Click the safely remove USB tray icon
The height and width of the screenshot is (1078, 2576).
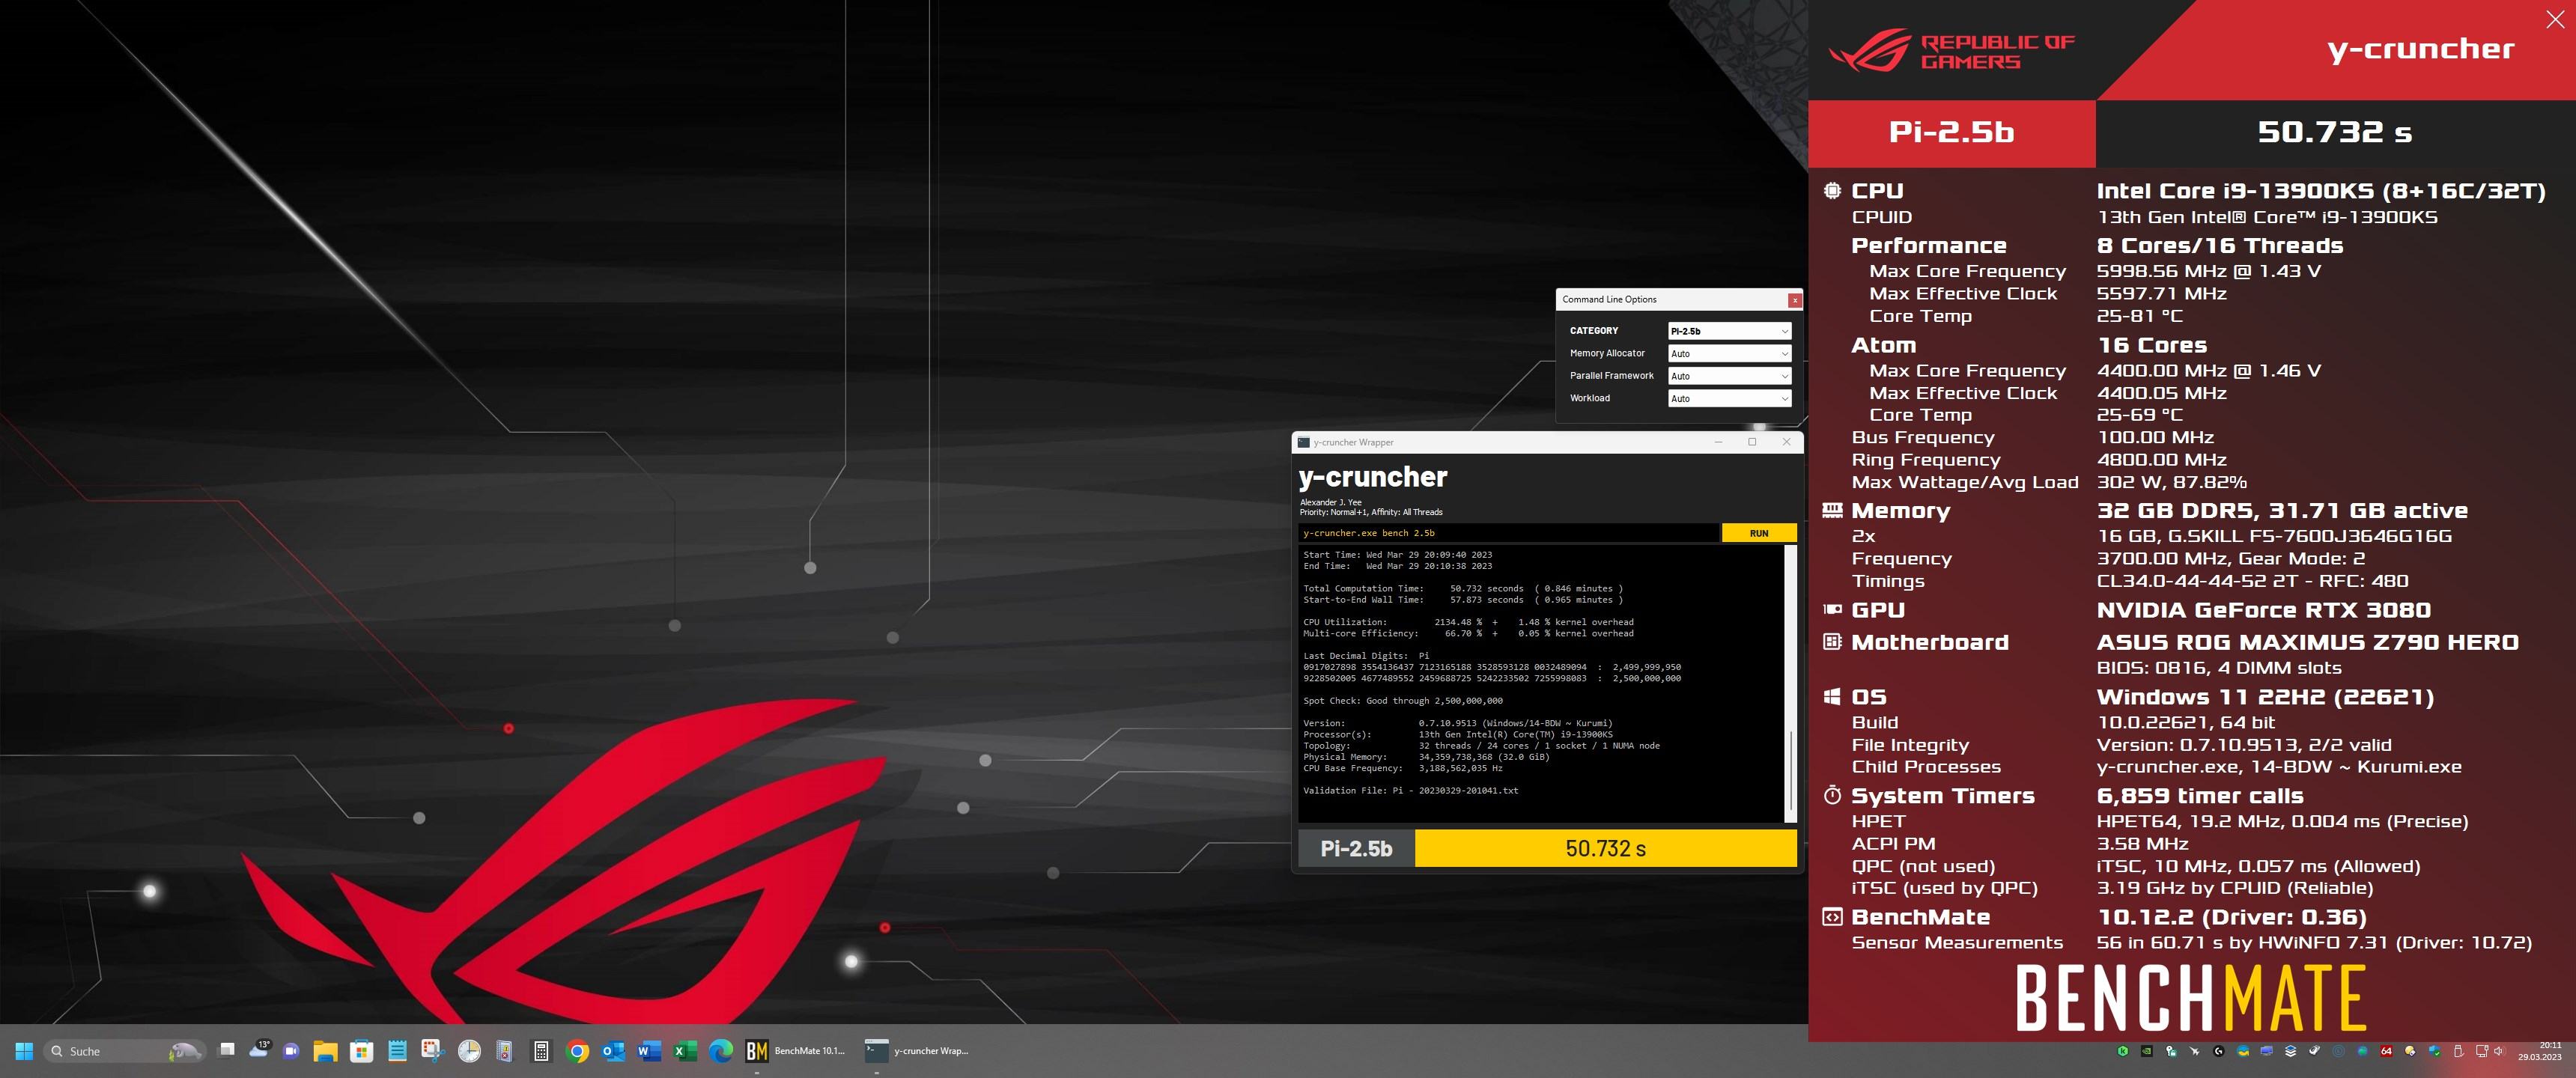point(2458,1051)
